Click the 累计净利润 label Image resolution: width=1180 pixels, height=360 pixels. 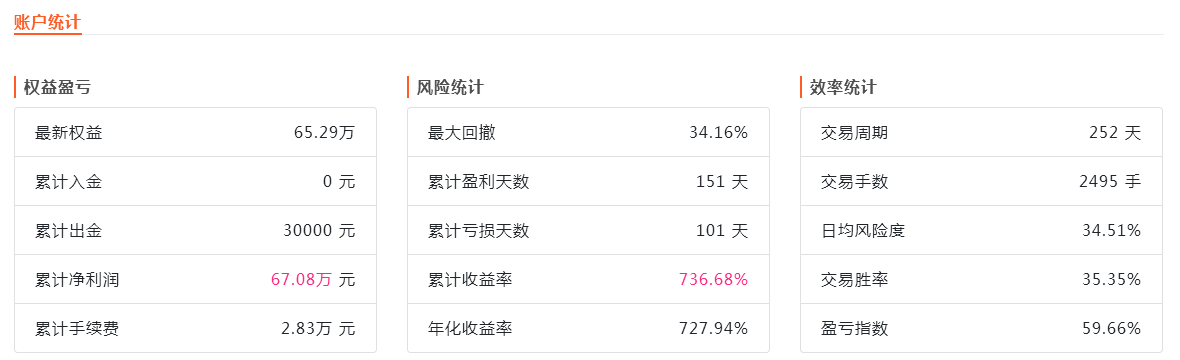click(x=77, y=279)
